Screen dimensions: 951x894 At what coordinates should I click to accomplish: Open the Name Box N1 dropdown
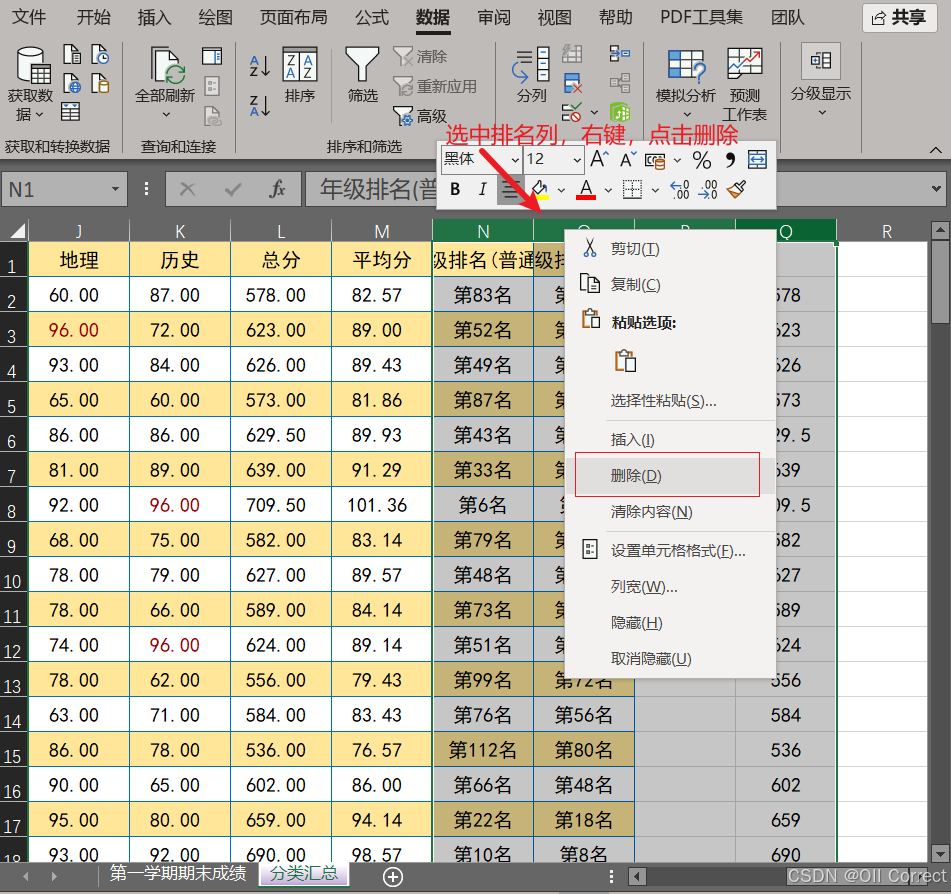coord(115,190)
